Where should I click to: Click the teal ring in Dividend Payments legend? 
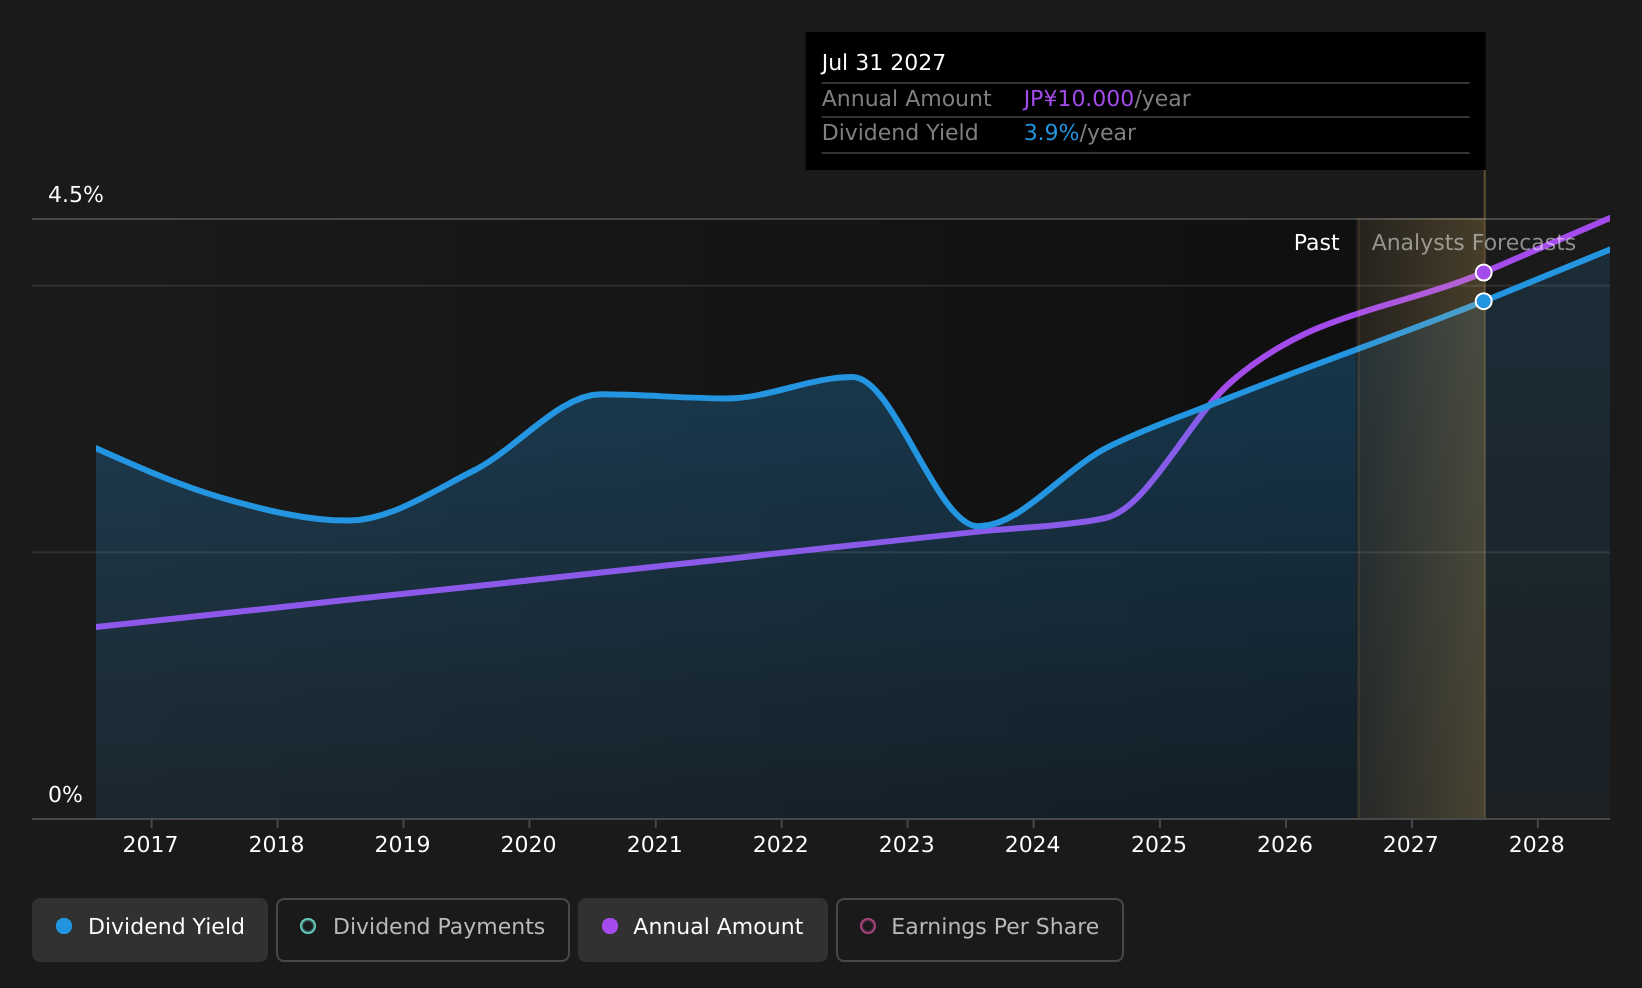click(x=308, y=926)
